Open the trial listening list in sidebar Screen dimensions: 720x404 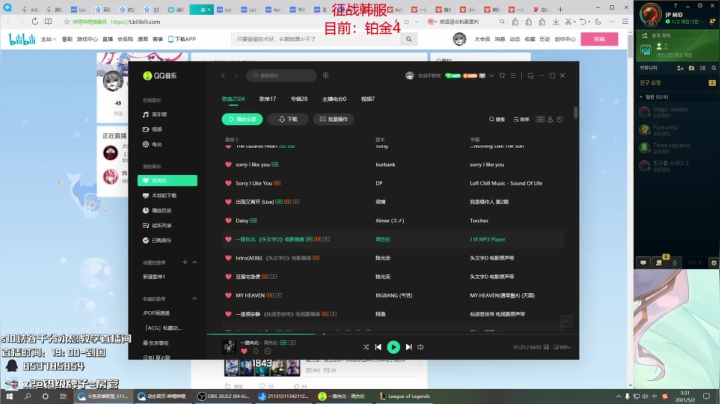click(x=157, y=225)
